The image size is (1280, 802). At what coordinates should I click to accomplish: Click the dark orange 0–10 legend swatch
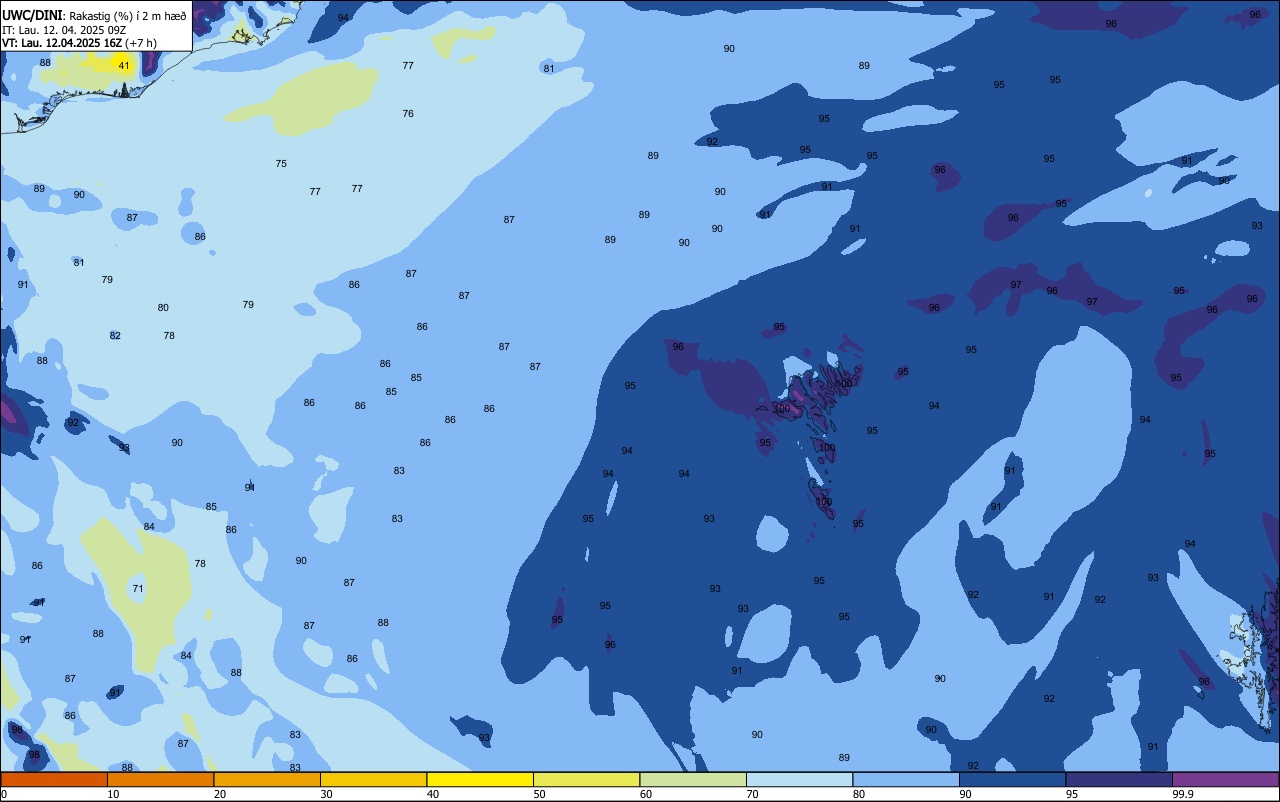pyautogui.click(x=54, y=779)
